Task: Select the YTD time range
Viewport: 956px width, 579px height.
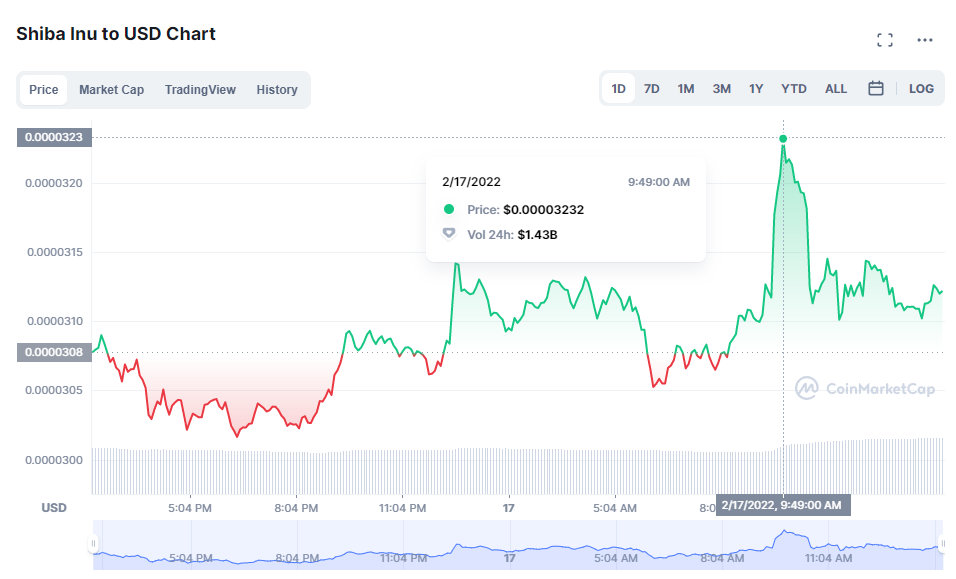Action: (x=794, y=88)
